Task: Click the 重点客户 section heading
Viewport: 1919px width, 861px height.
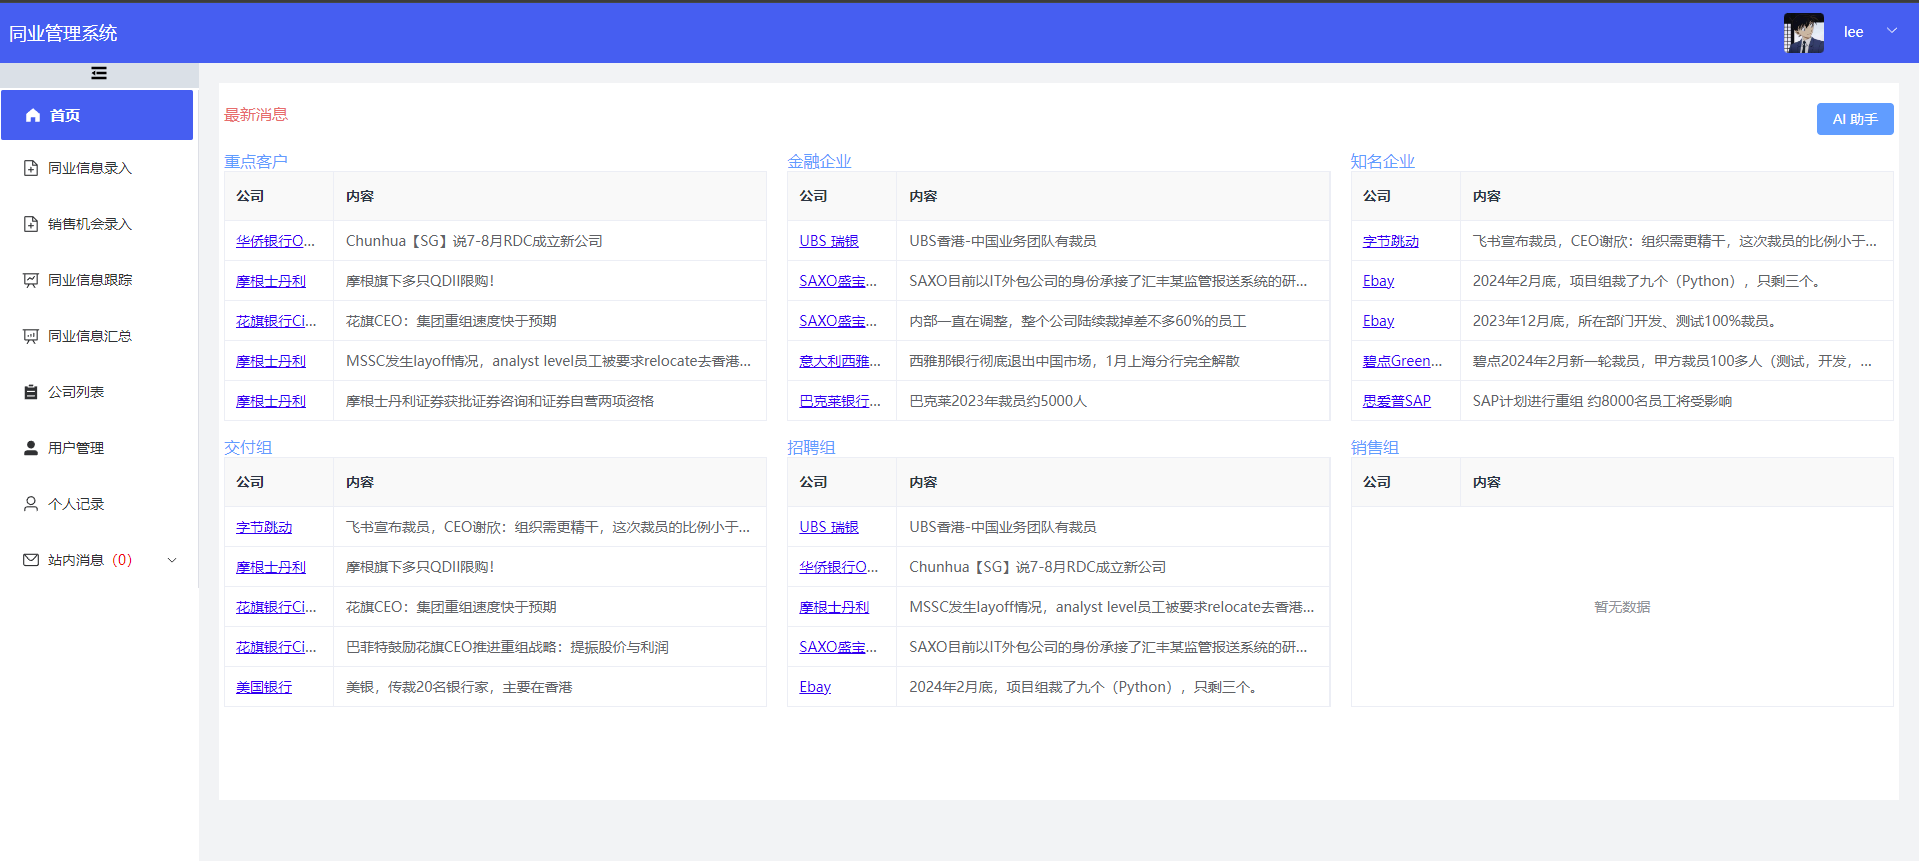Action: (256, 161)
